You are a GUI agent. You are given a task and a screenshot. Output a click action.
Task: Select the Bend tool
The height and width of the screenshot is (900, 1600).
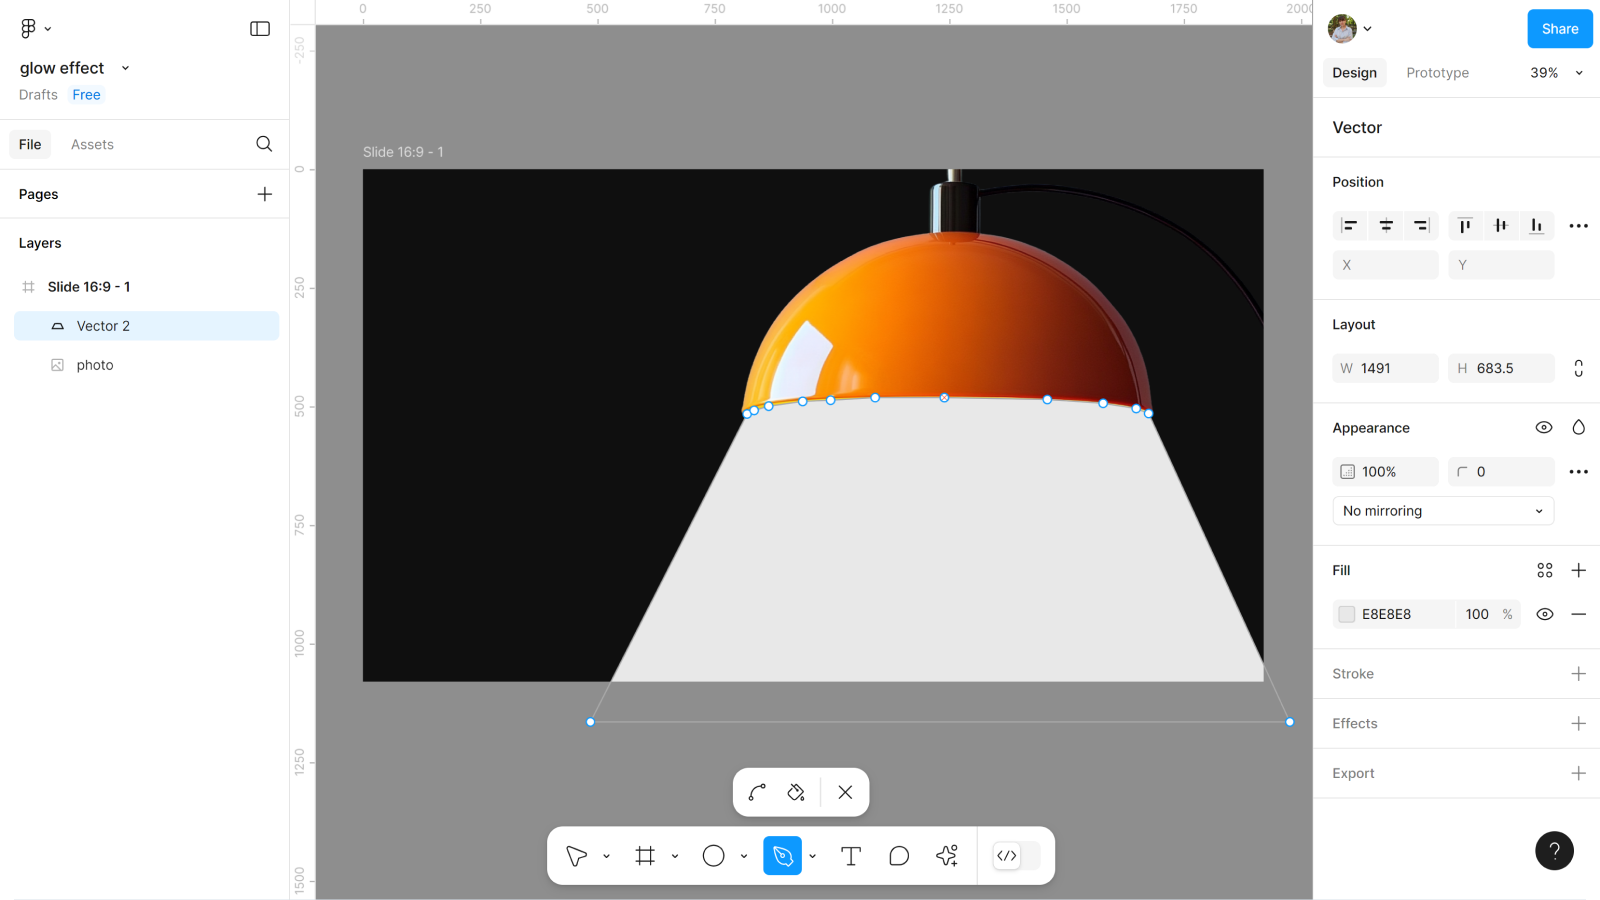click(757, 792)
